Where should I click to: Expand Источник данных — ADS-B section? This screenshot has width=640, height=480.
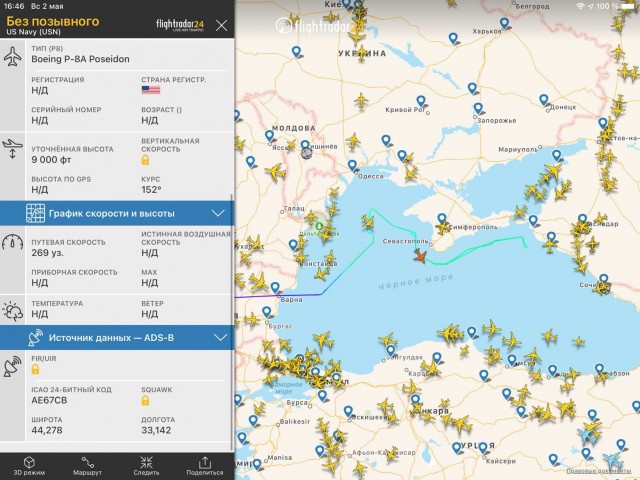pos(117,338)
